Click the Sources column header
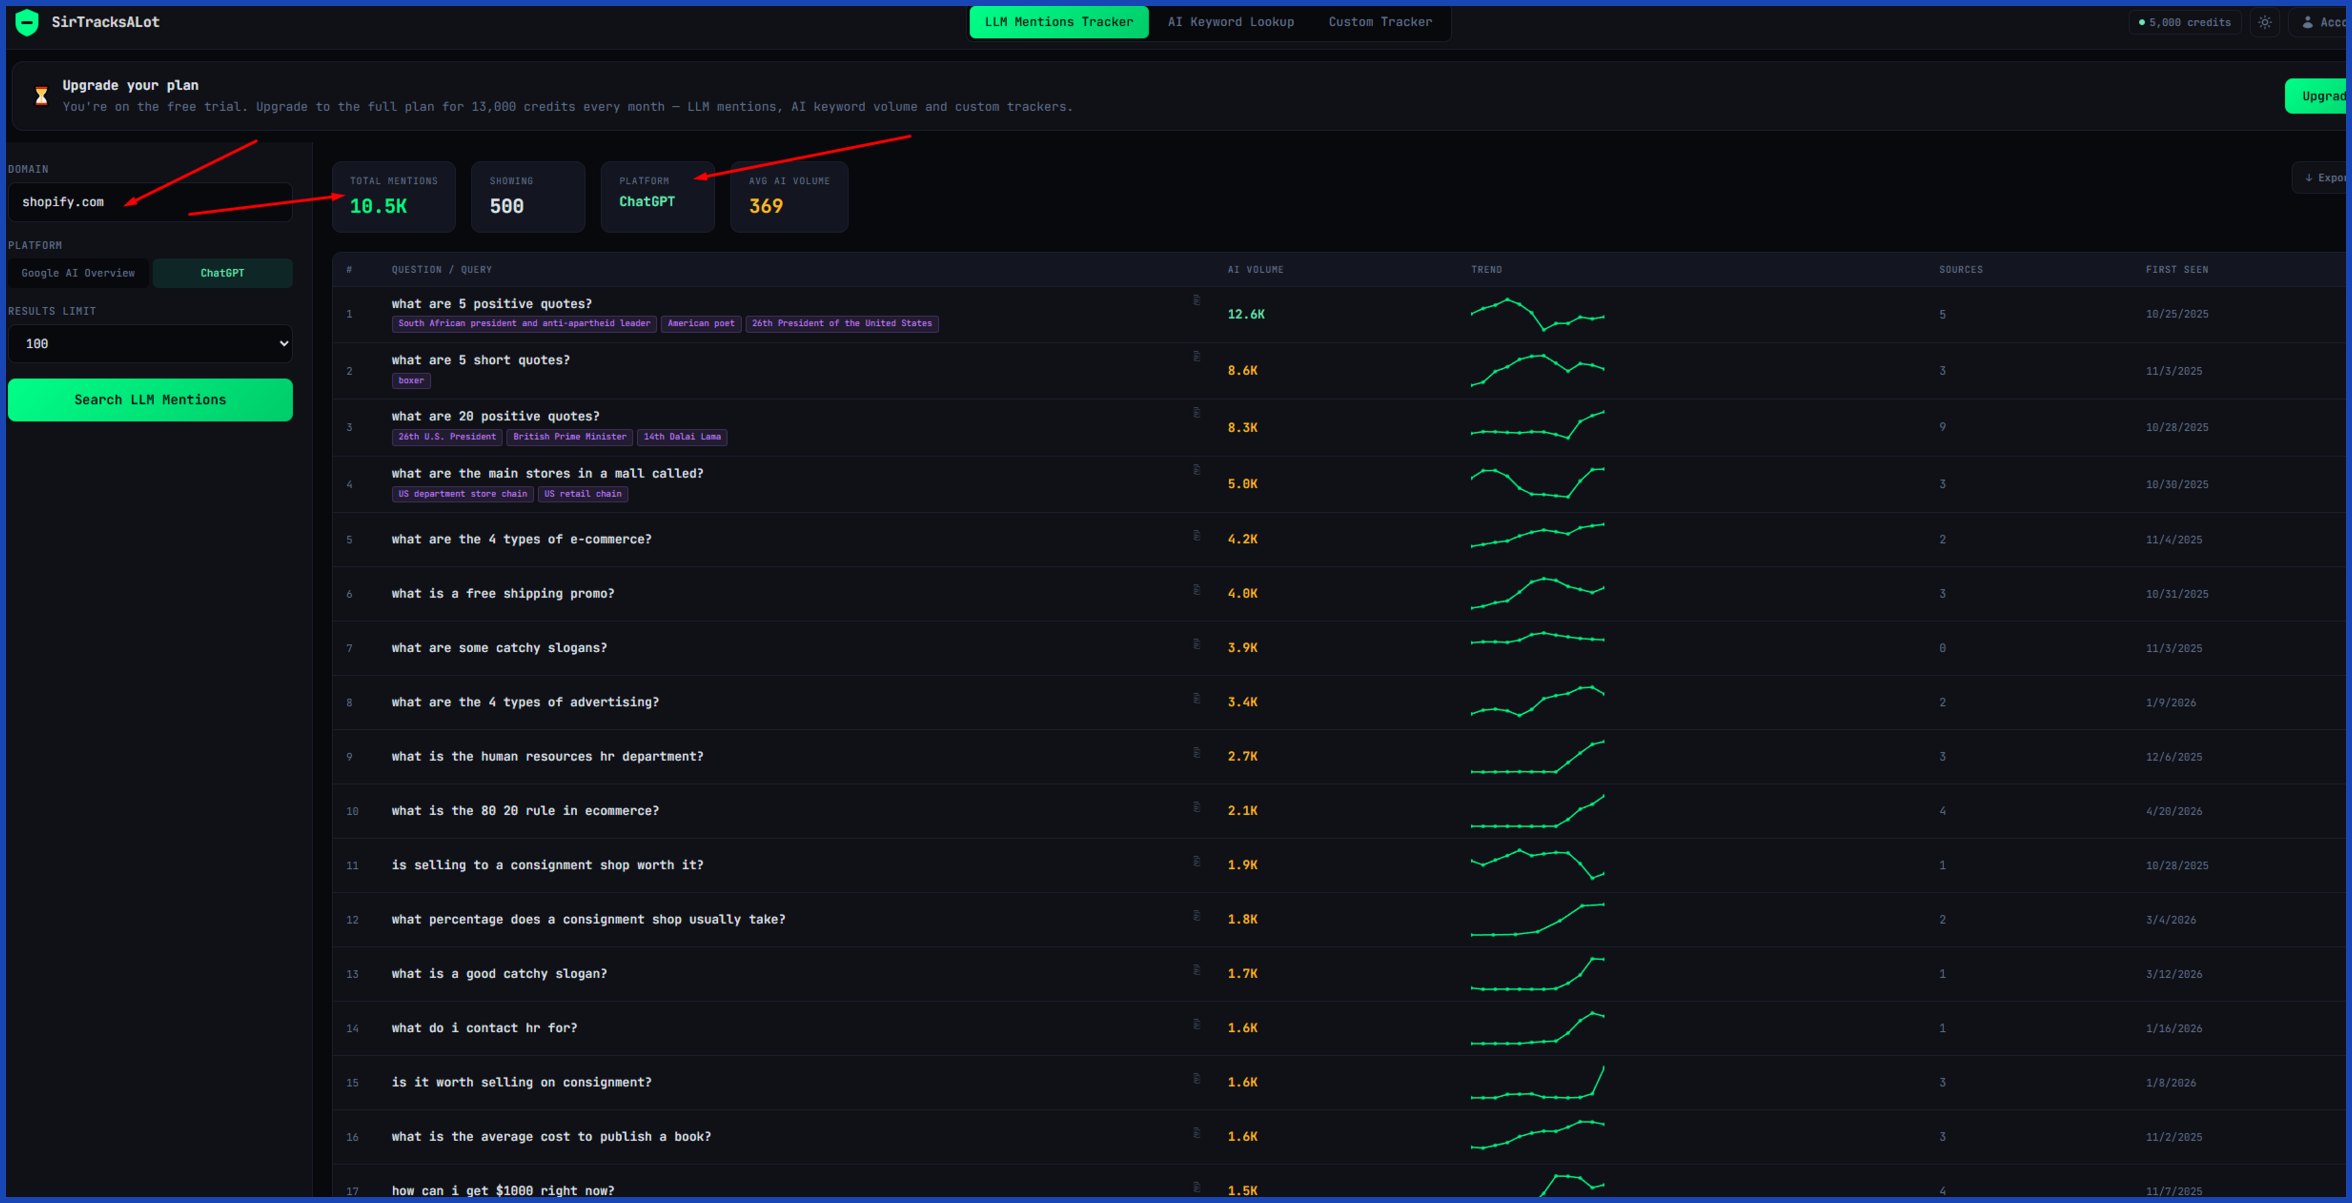The height and width of the screenshot is (1203, 2352). [1960, 270]
